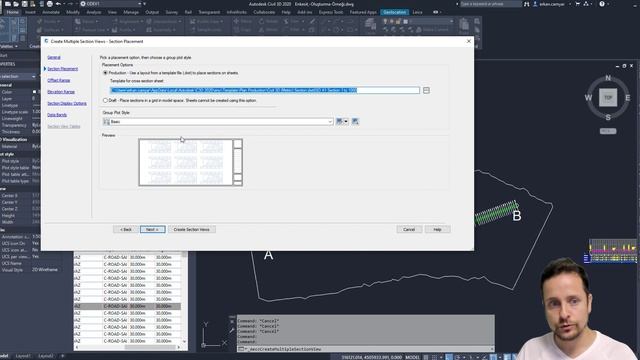Click the table vertical scrollbar down arrow
The image size is (640, 360).
pos(184,341)
